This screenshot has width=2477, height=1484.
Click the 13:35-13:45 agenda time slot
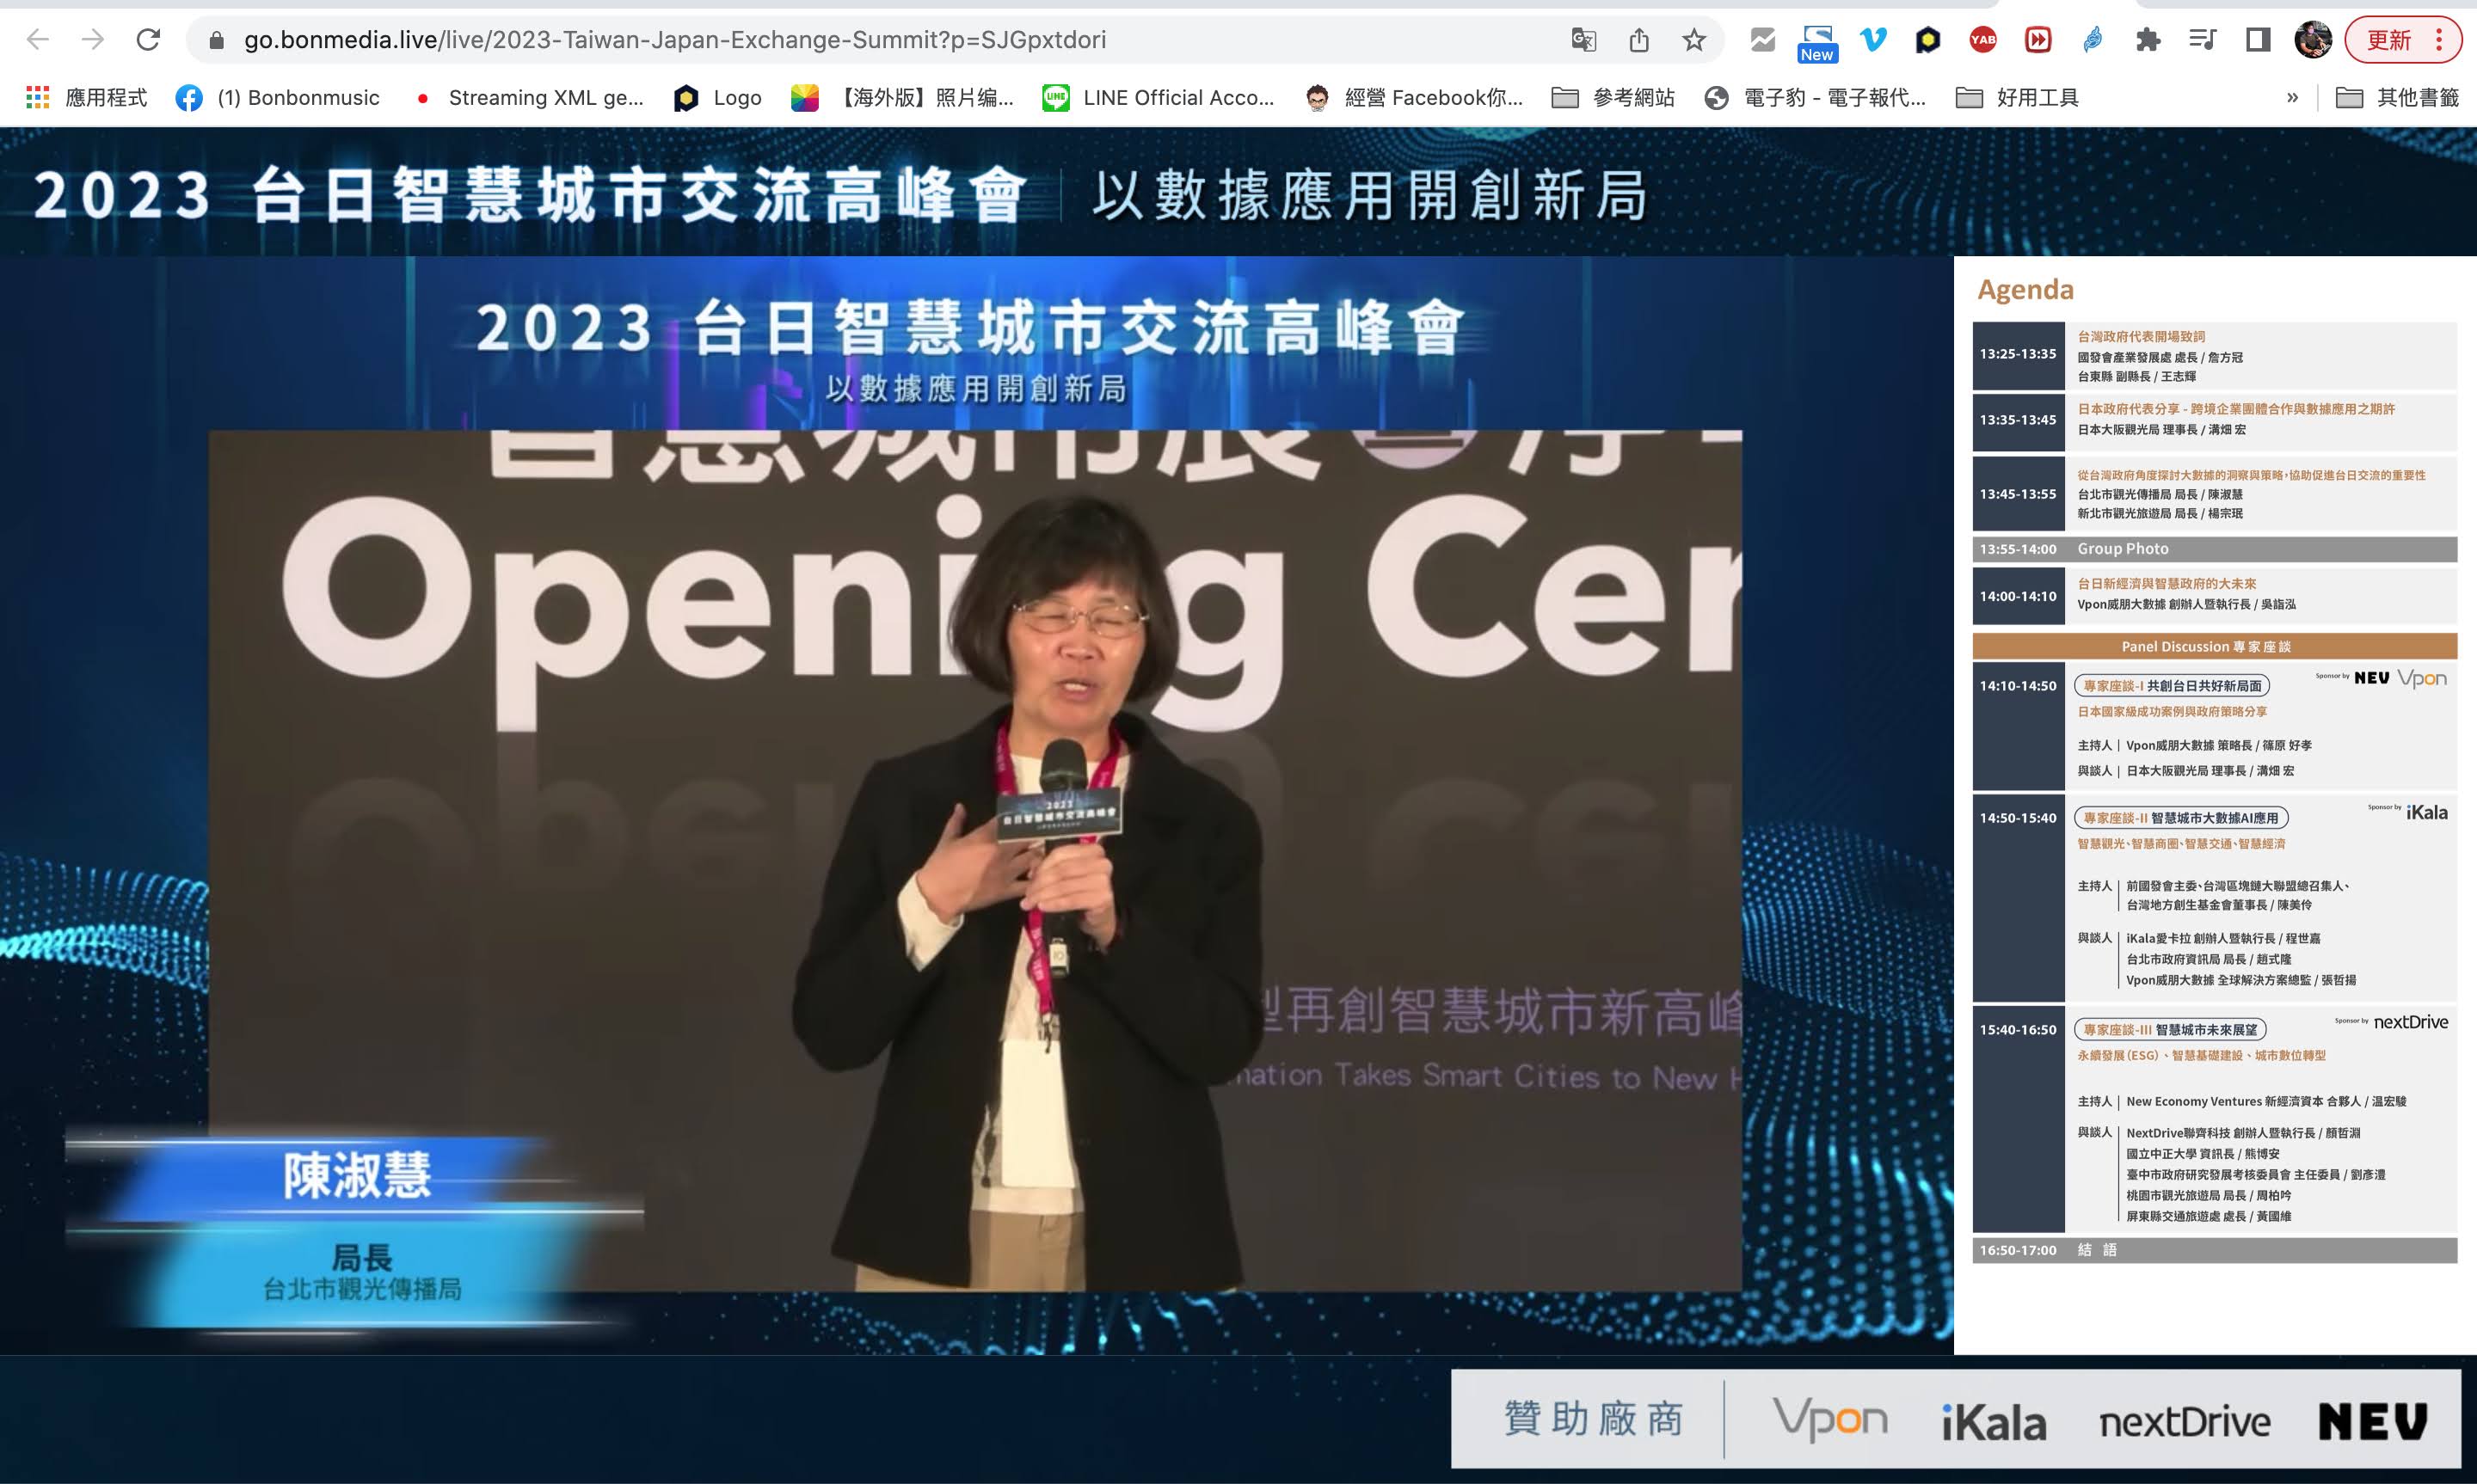pos(2018,420)
